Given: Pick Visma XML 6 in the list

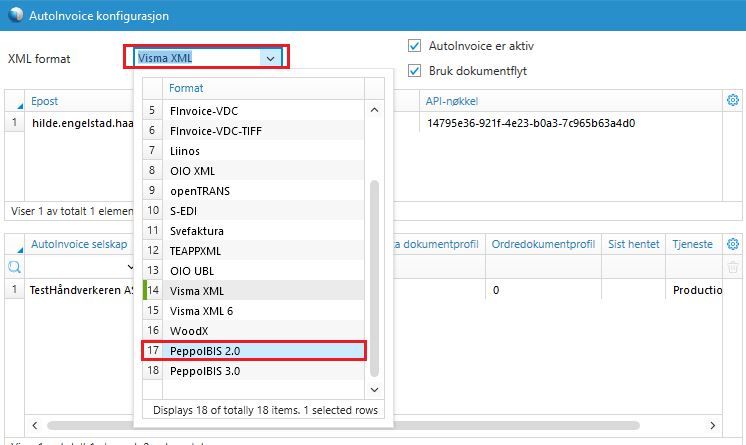Looking at the screenshot, I should pyautogui.click(x=254, y=311).
